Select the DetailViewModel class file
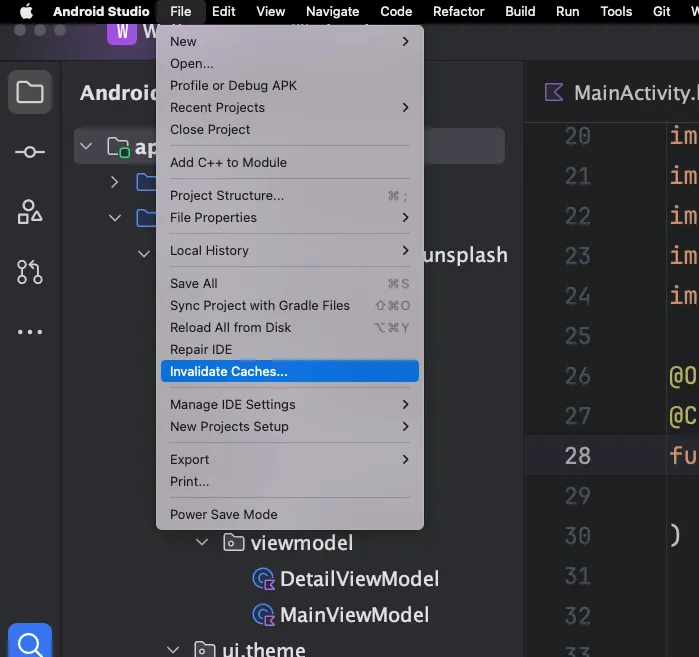Image resolution: width=699 pixels, height=657 pixels. [358, 579]
